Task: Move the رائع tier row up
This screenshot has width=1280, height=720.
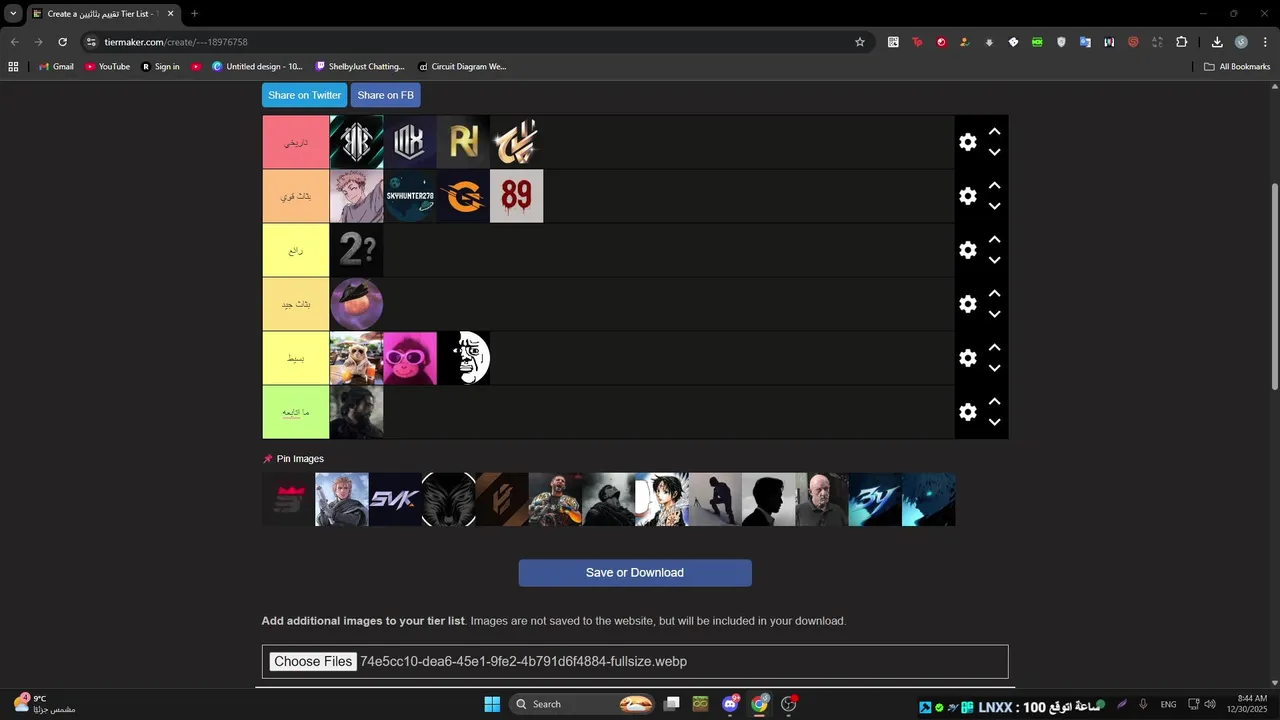Action: 994,240
